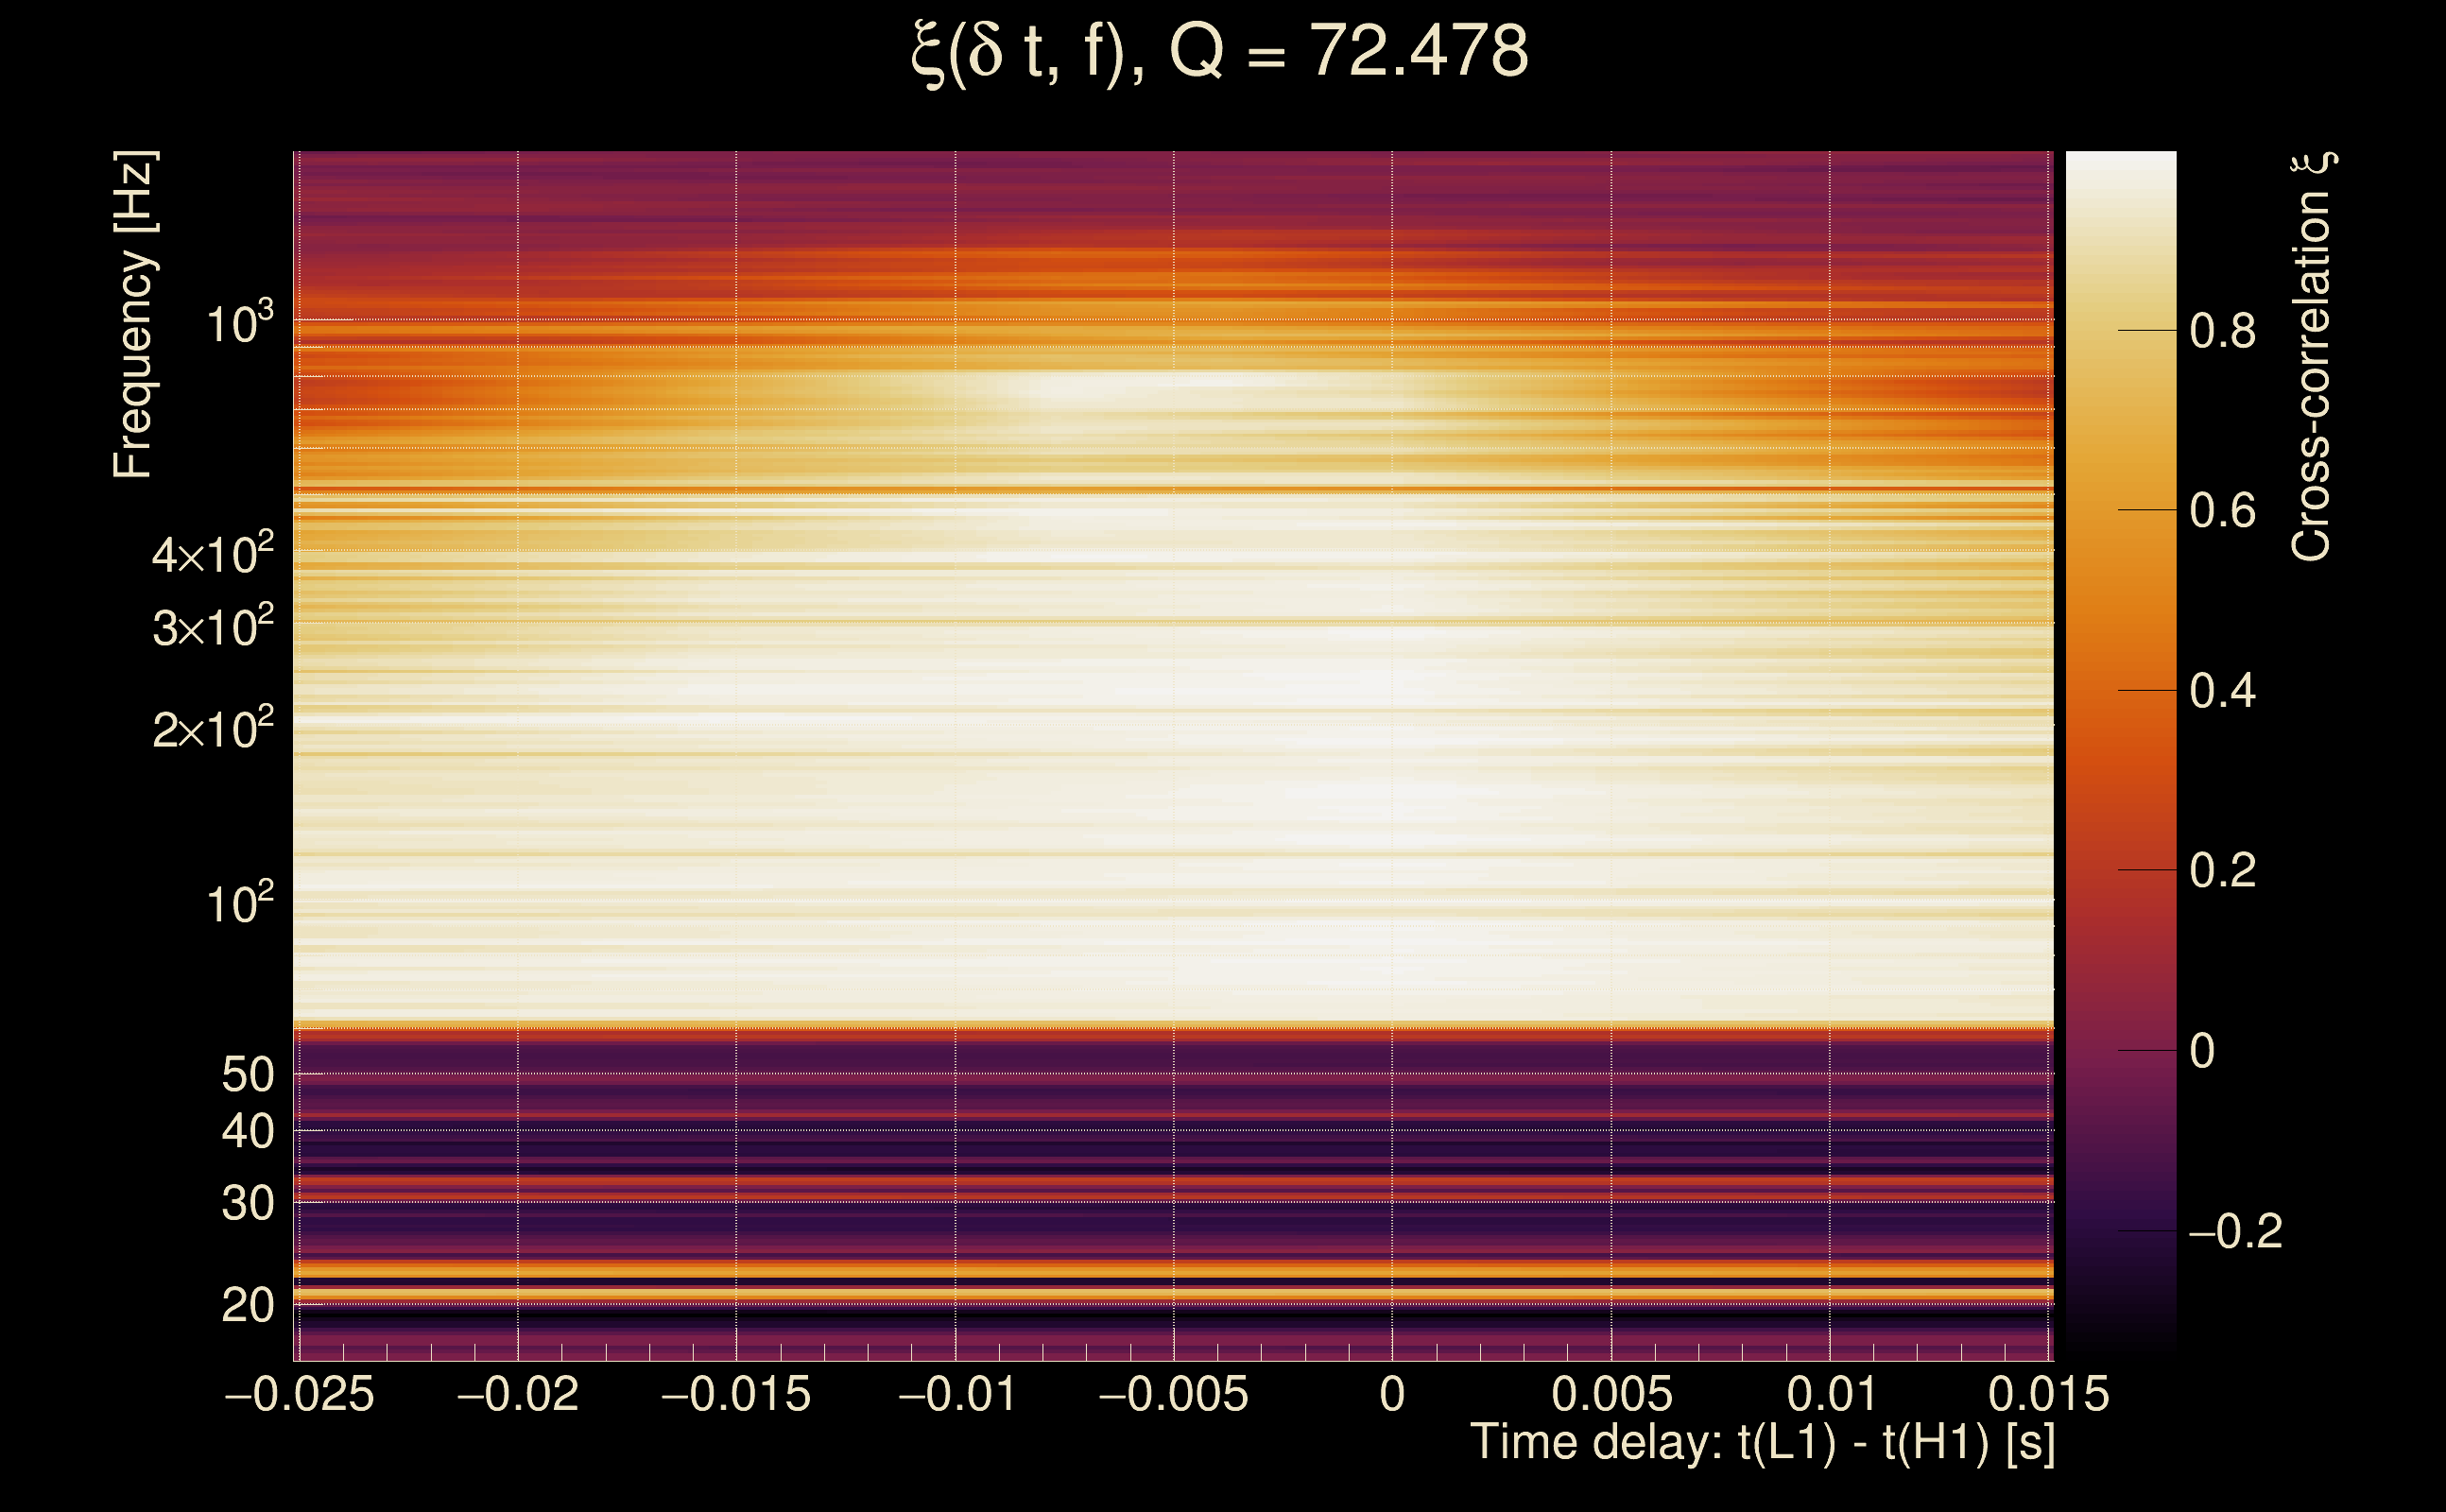Click the 20 Hz frequency tick label
Image resolution: width=2446 pixels, height=1512 pixels.
tap(247, 1305)
